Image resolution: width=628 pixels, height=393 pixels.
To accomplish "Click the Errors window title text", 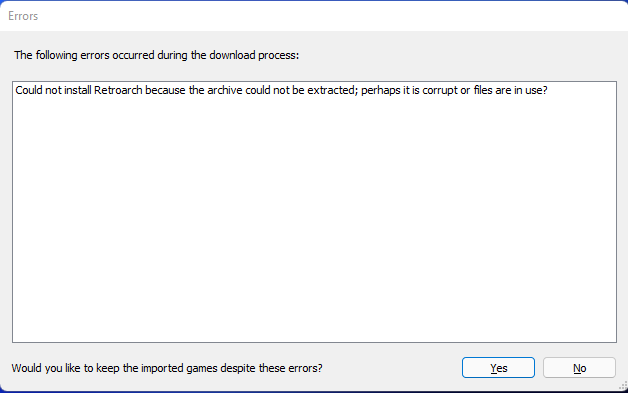I will (23, 16).
